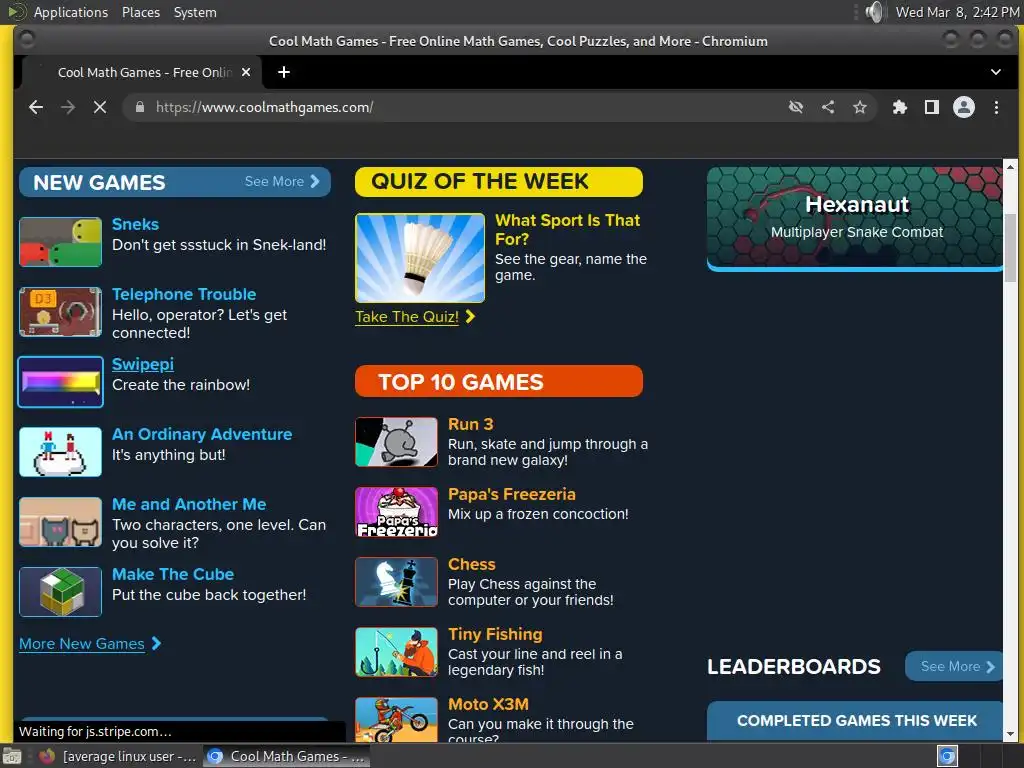The height and width of the screenshot is (768, 1024).
Task: Click the scrollbar up arrow
Action: (x=1010, y=167)
